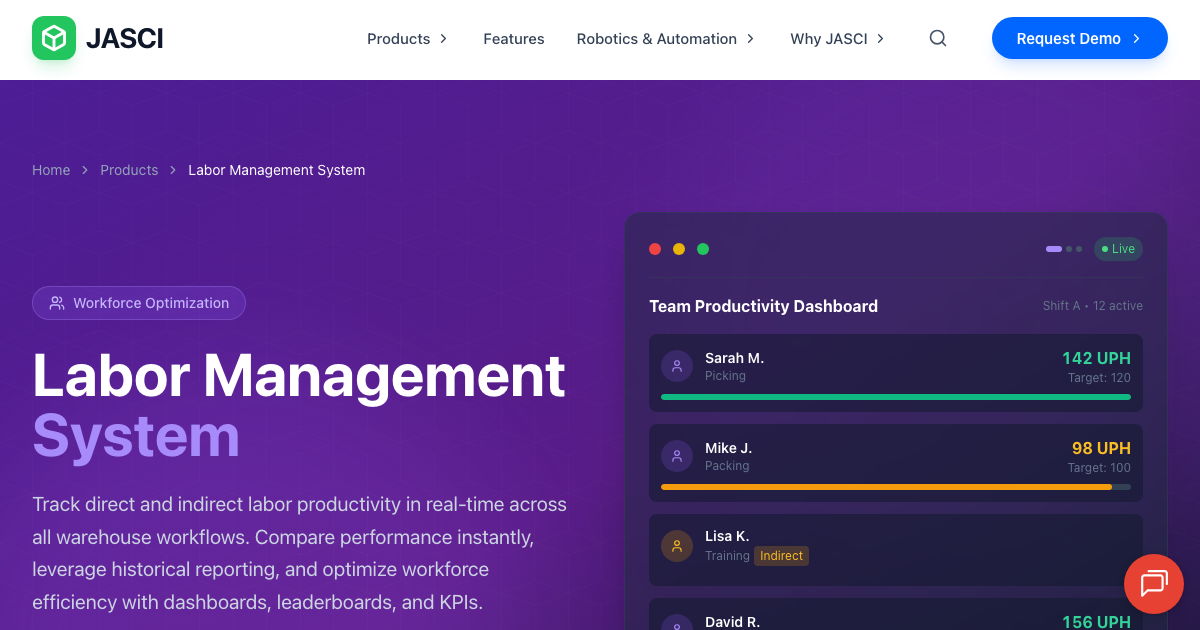Select the Sarah M. name
Viewport: 1200px width, 630px height.
(734, 358)
